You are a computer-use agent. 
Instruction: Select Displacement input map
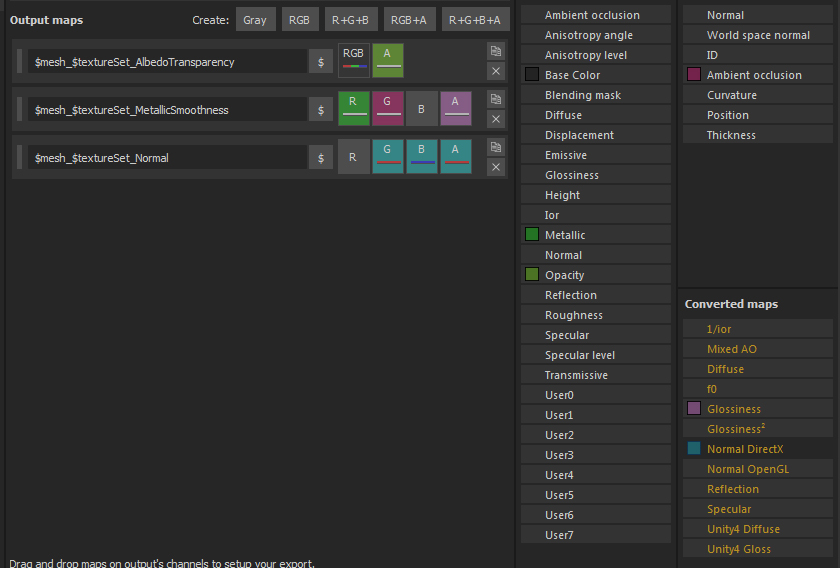[596, 135]
